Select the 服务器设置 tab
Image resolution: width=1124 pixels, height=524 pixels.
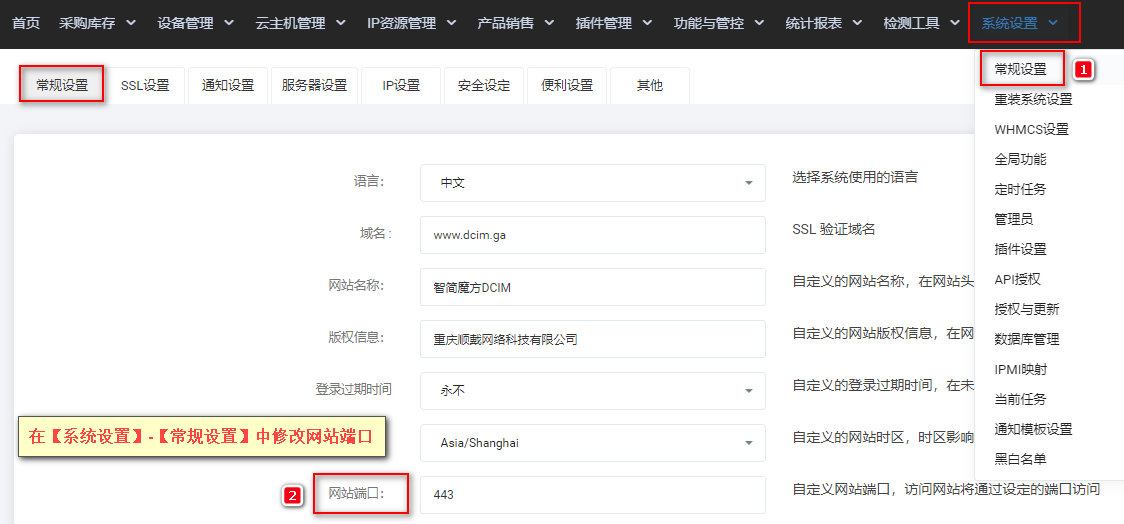[315, 86]
